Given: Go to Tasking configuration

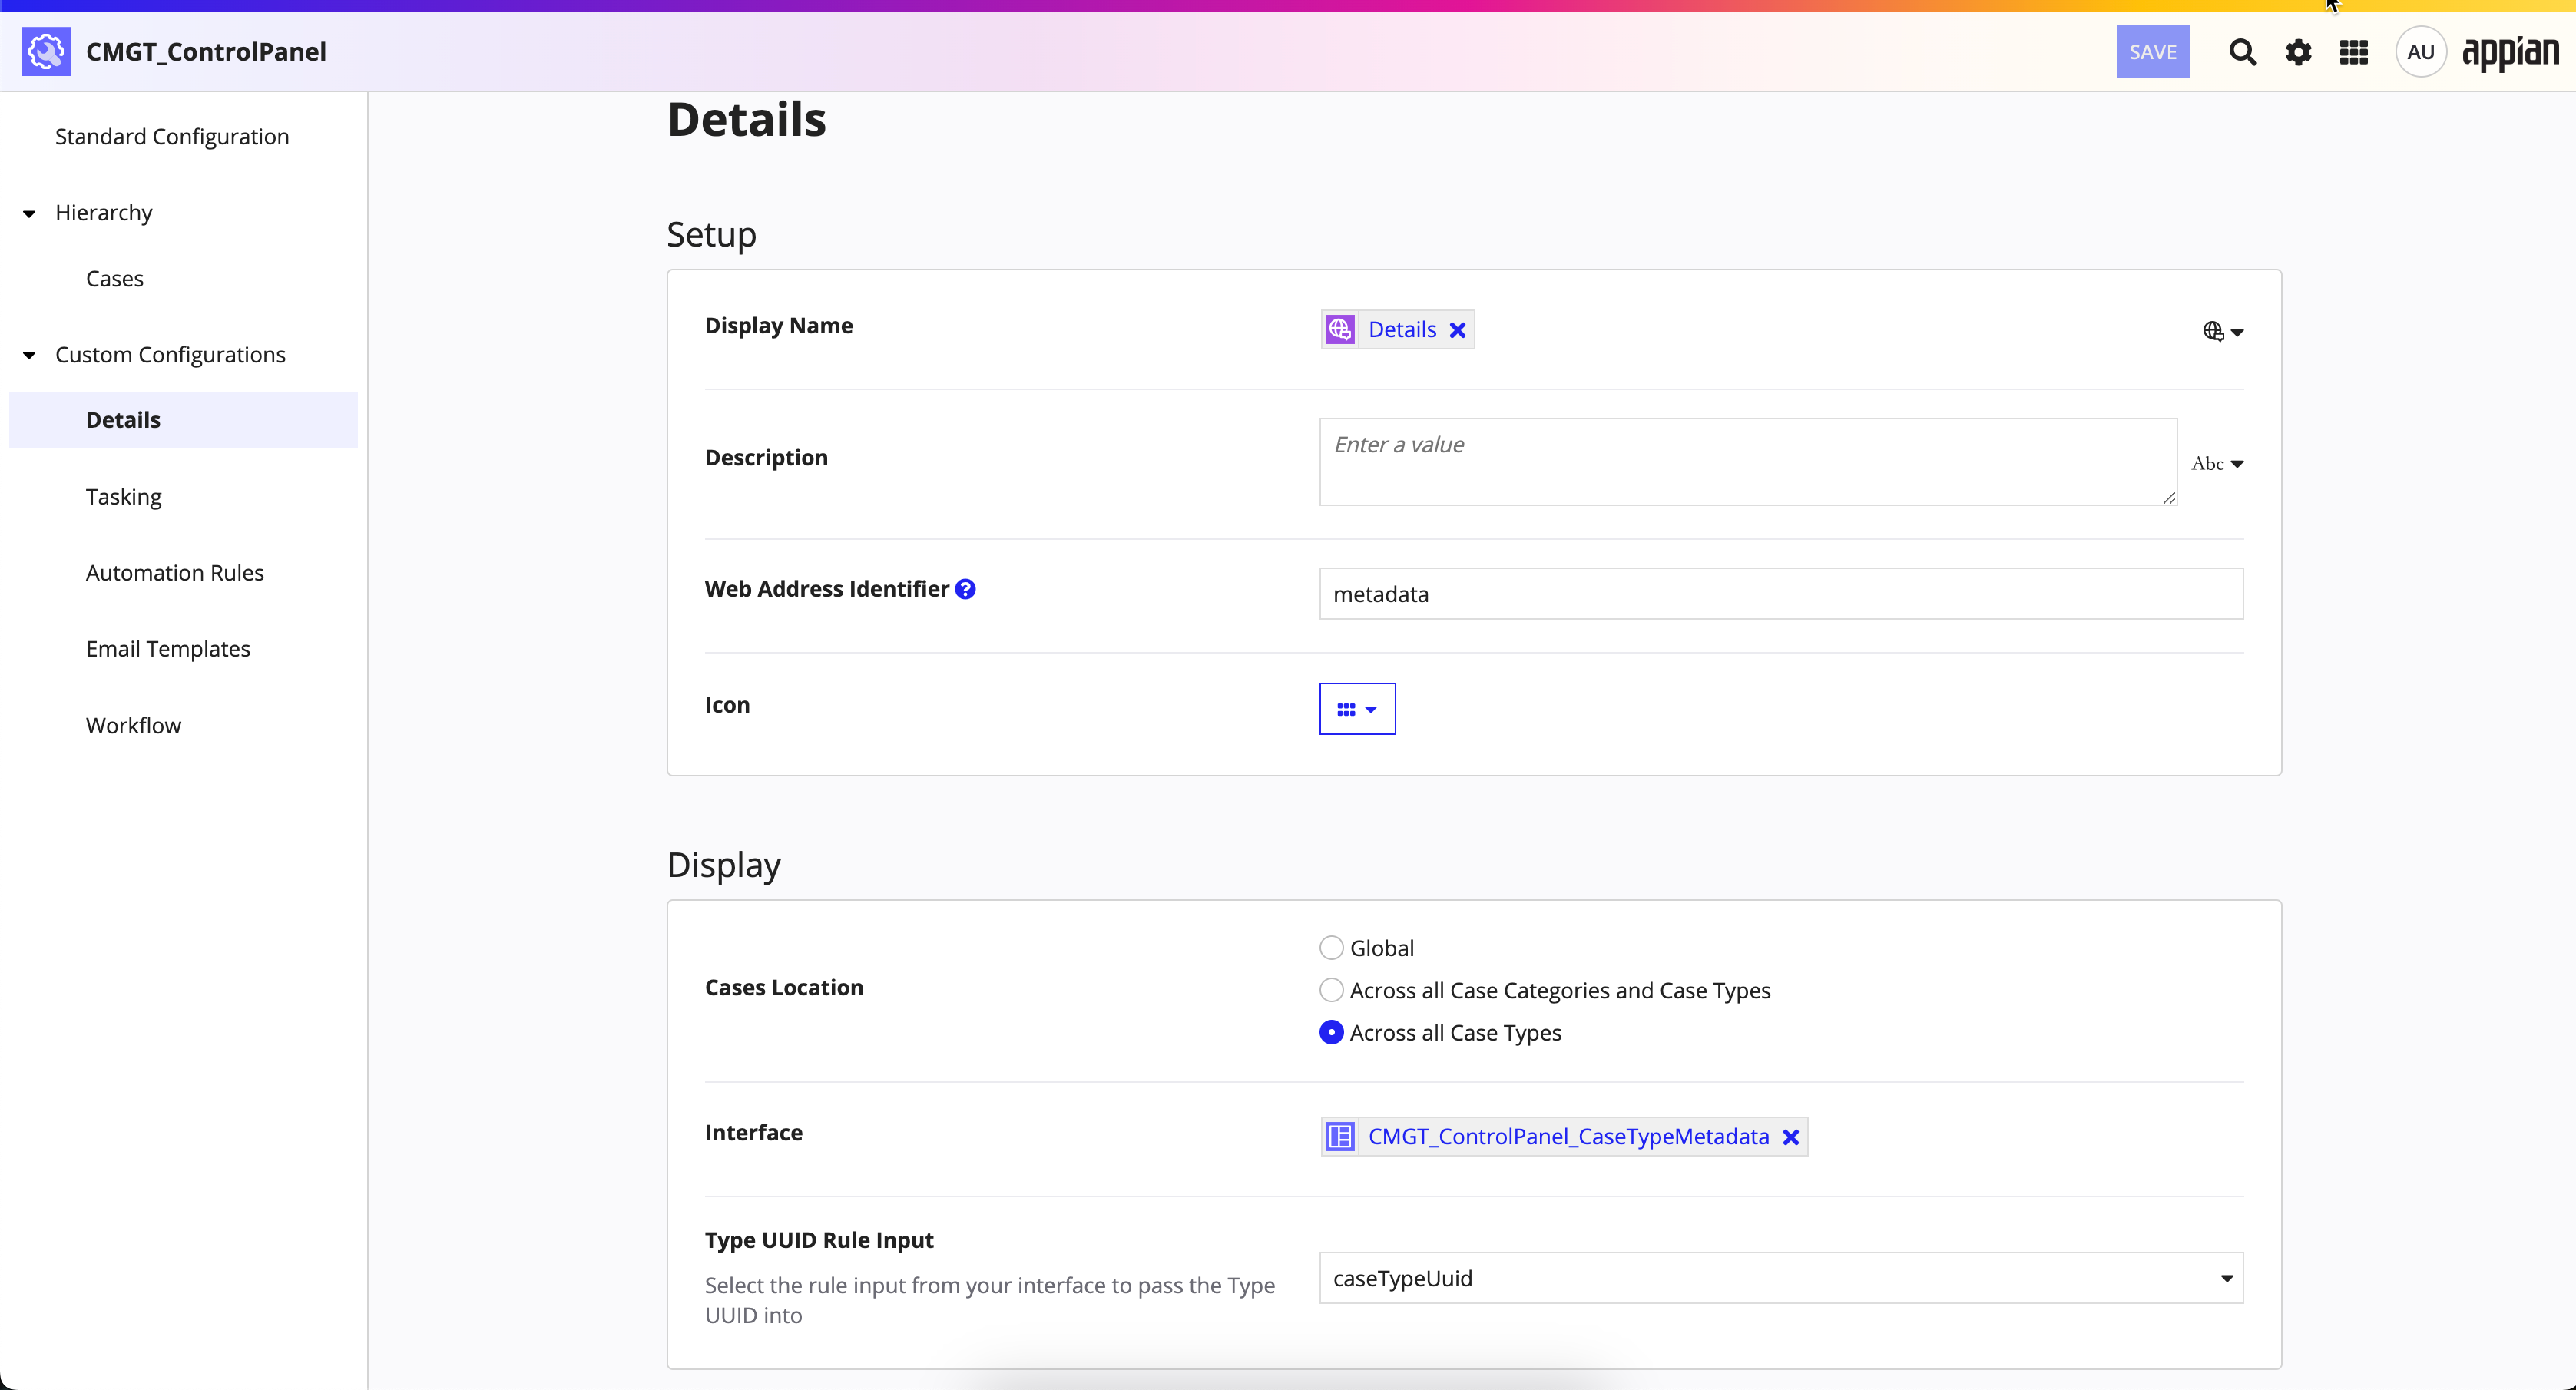Looking at the screenshot, I should 124,496.
